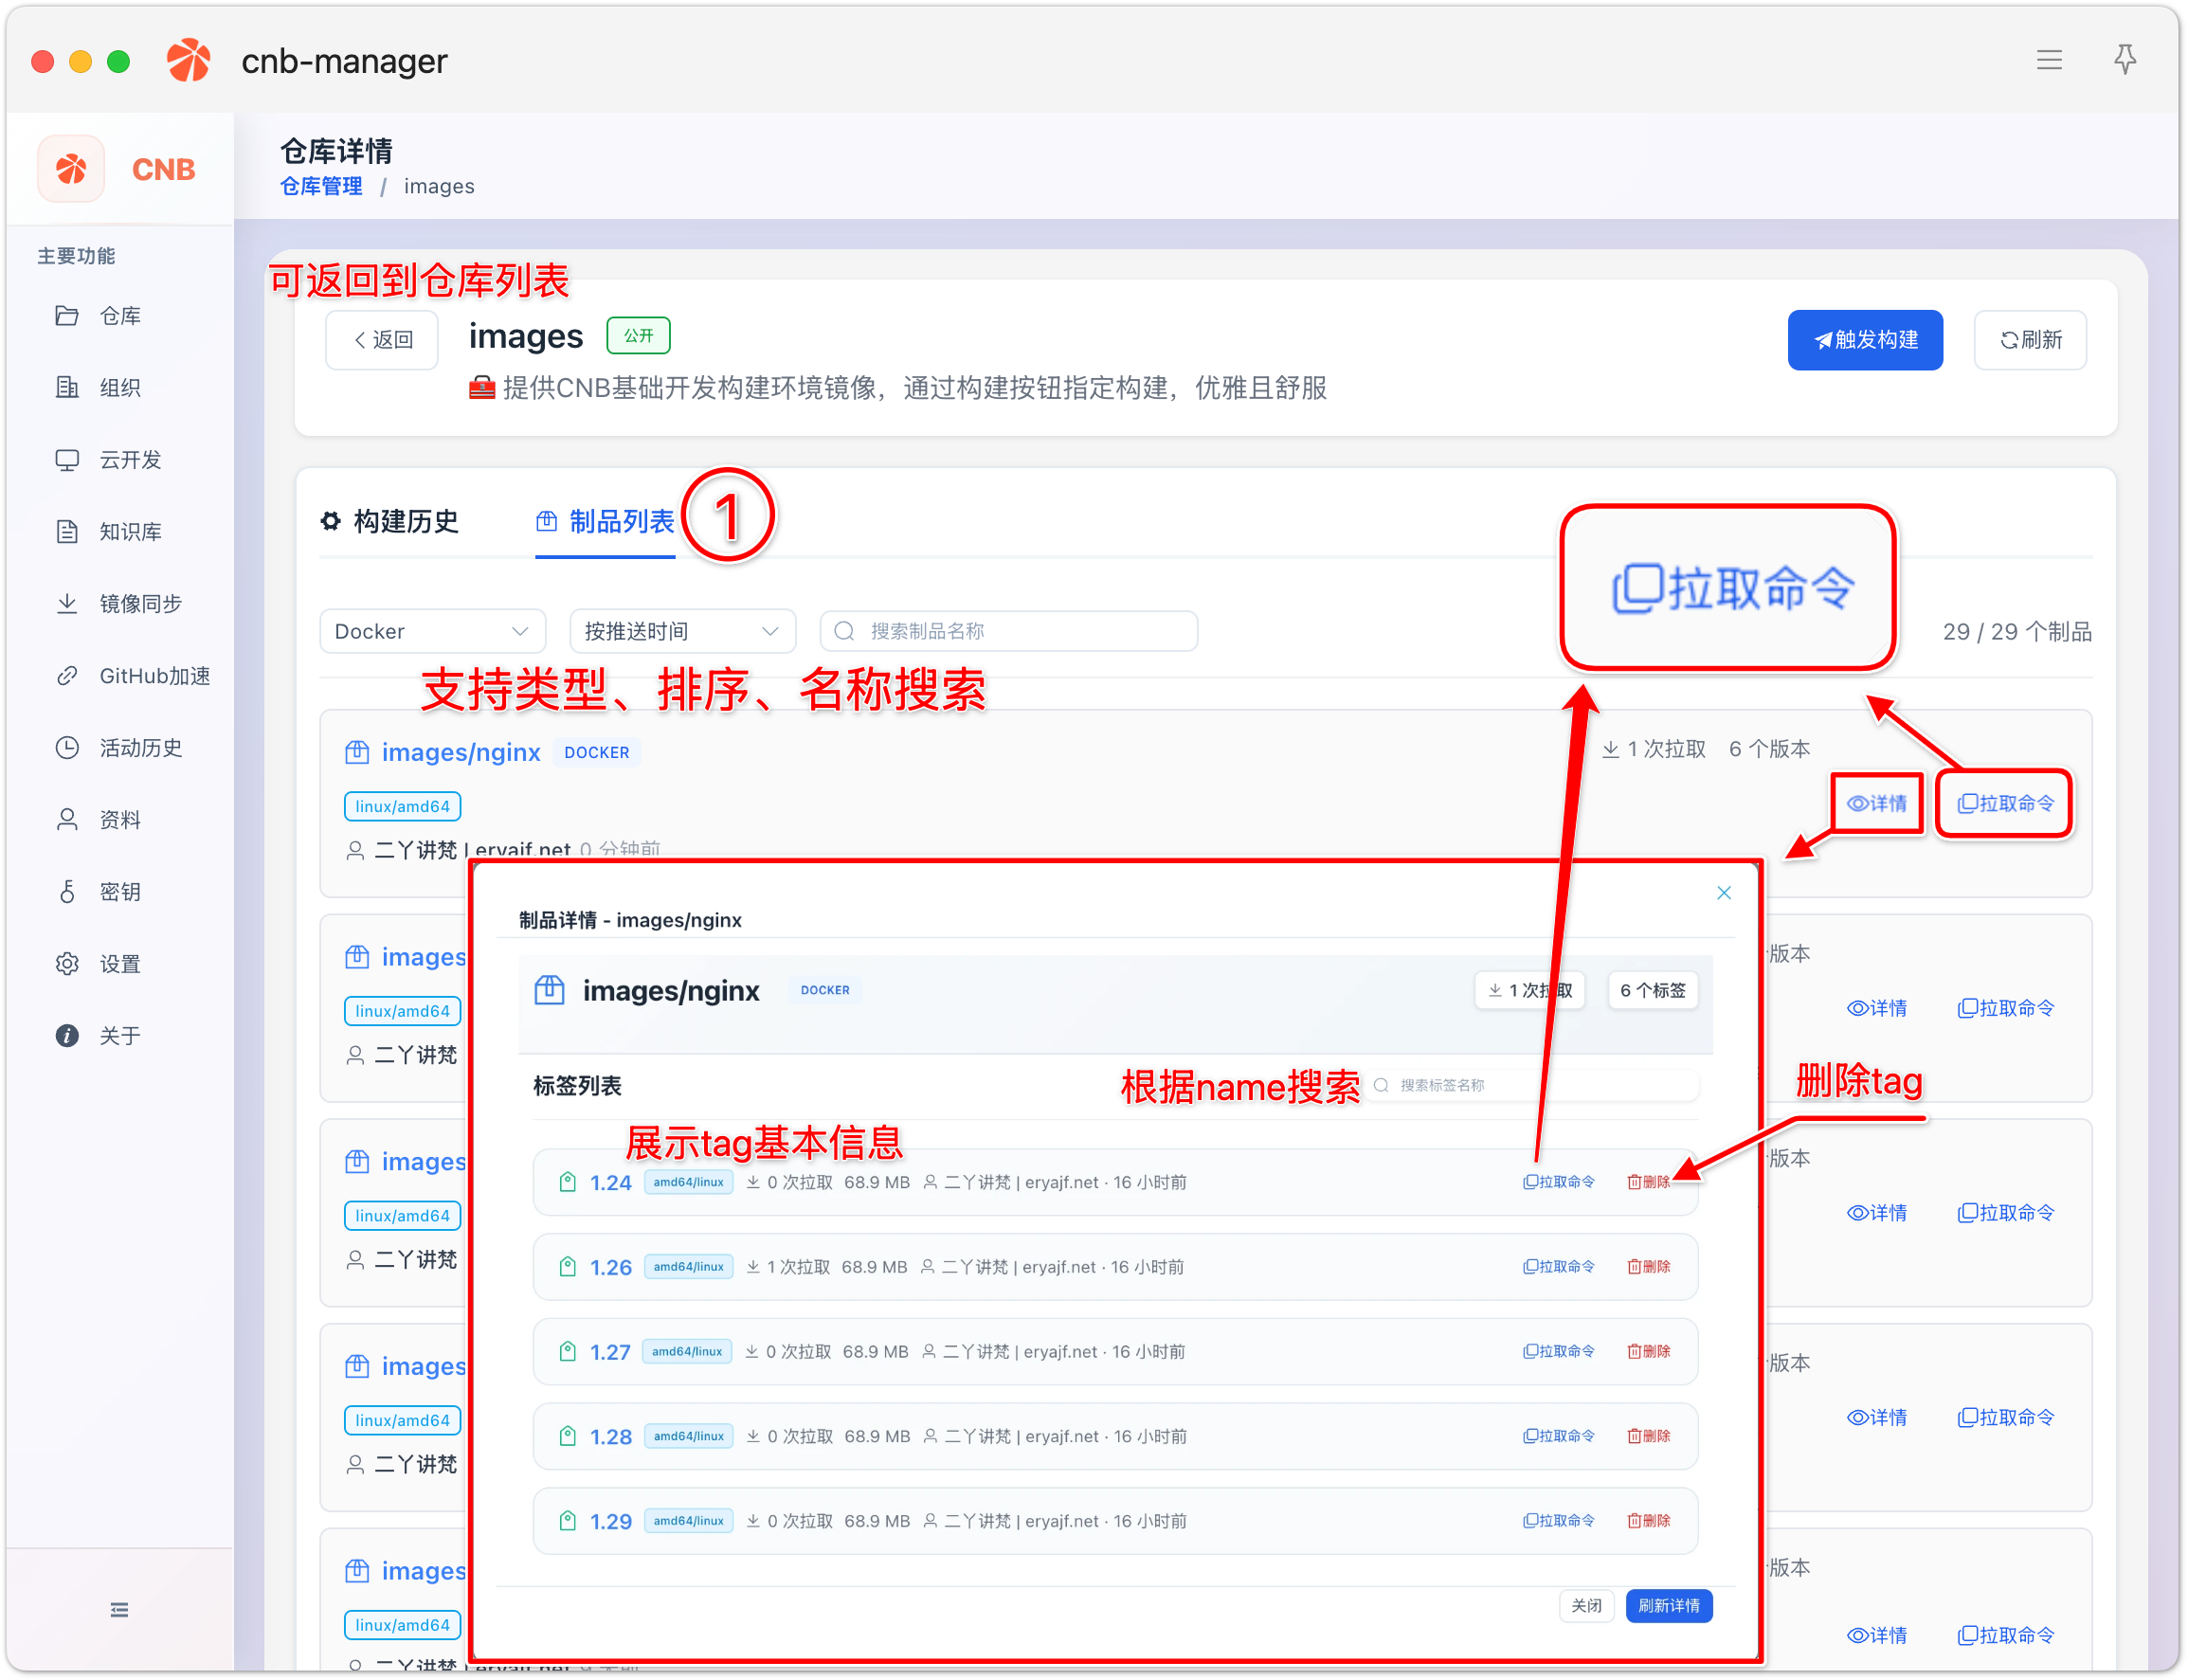Screen dimensions: 2188x1680
Task: Copy pull command for tag 1.29
Action: click(1559, 1521)
